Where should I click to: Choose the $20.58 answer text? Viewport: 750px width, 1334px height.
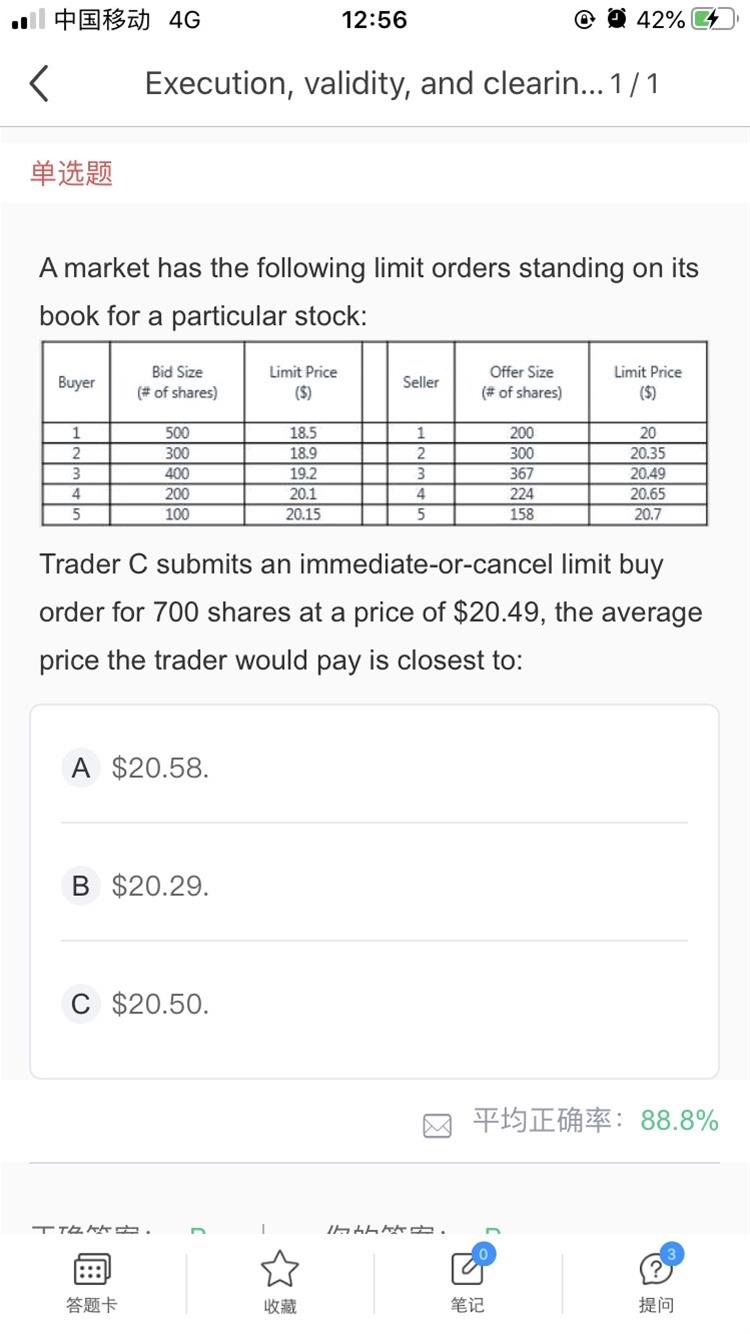coord(160,768)
